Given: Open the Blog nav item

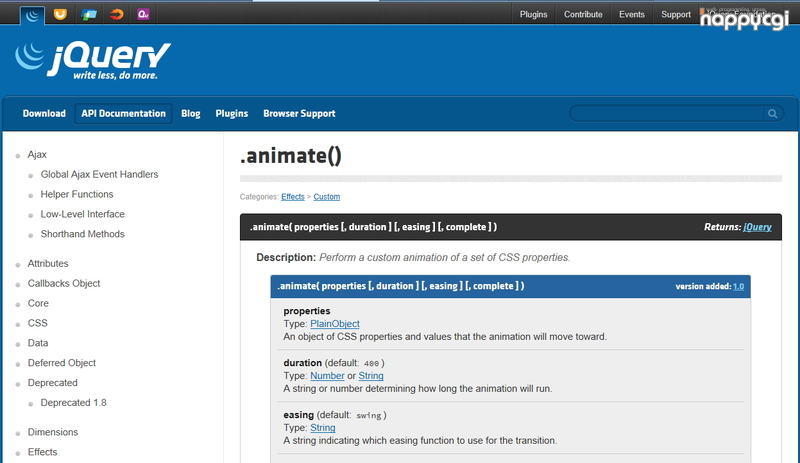Looking at the screenshot, I should point(190,113).
